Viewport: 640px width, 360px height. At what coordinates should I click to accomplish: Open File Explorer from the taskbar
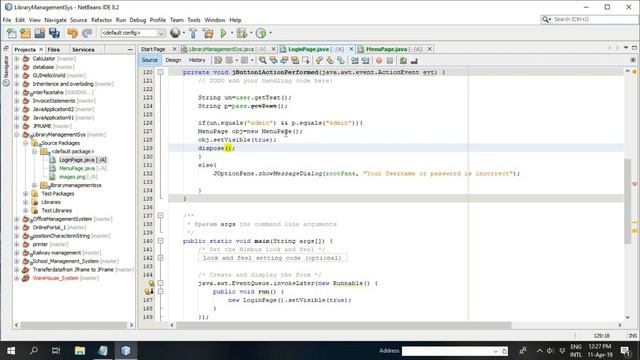pyautogui.click(x=80, y=351)
